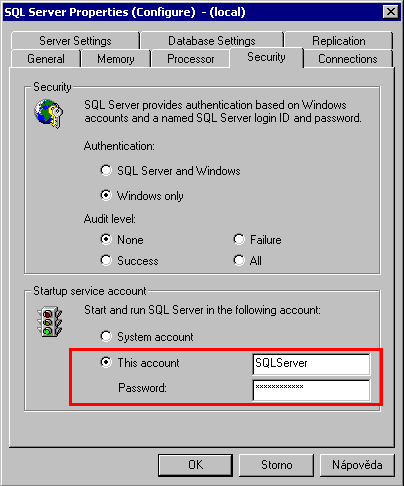Click into the Password field

pyautogui.click(x=311, y=390)
